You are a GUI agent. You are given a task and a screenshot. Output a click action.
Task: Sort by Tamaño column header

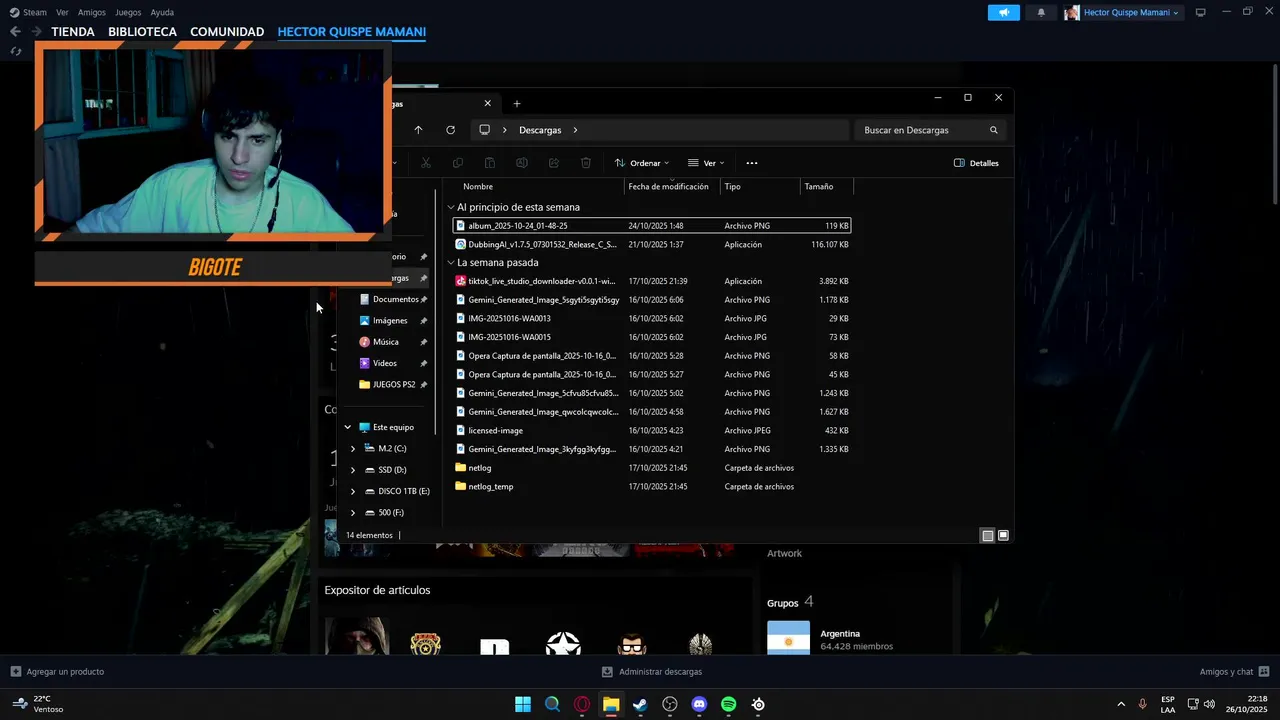click(819, 187)
